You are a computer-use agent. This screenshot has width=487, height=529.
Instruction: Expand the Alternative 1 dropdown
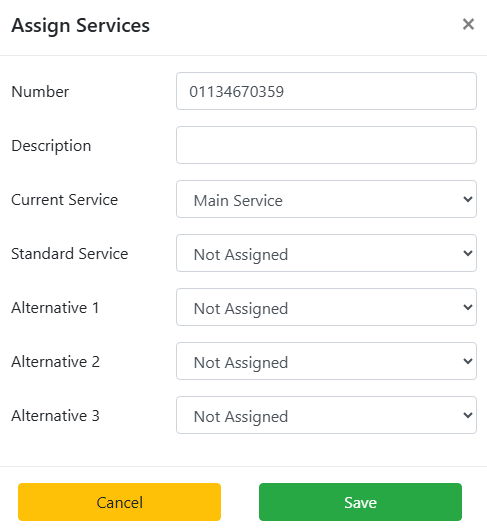[x=326, y=307]
